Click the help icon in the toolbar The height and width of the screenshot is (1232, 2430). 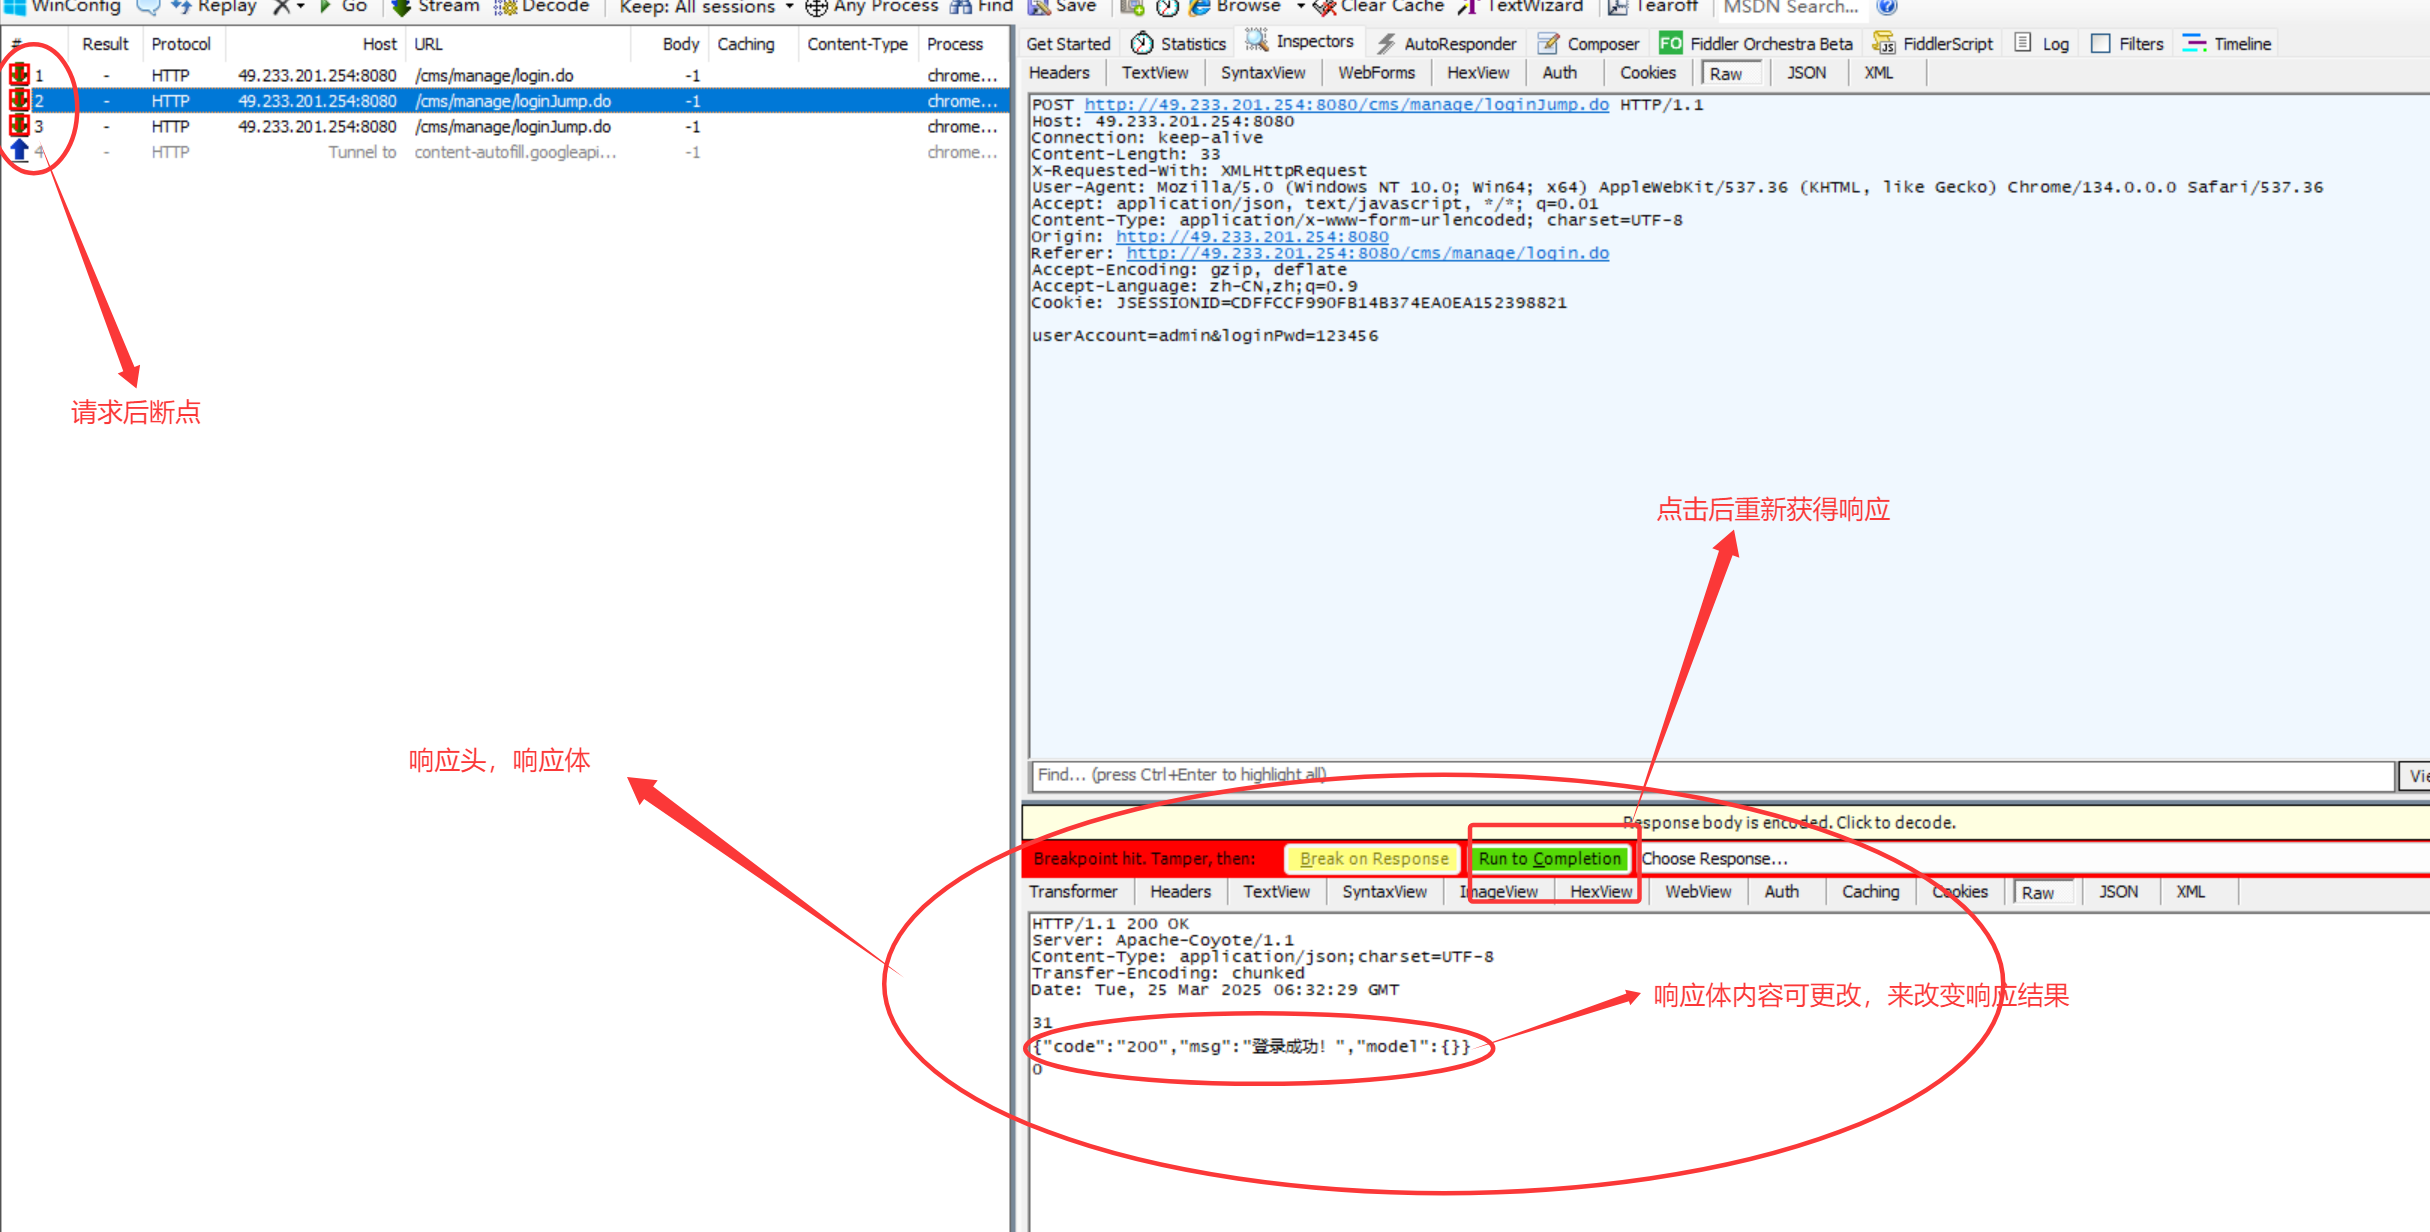pyautogui.click(x=1887, y=7)
